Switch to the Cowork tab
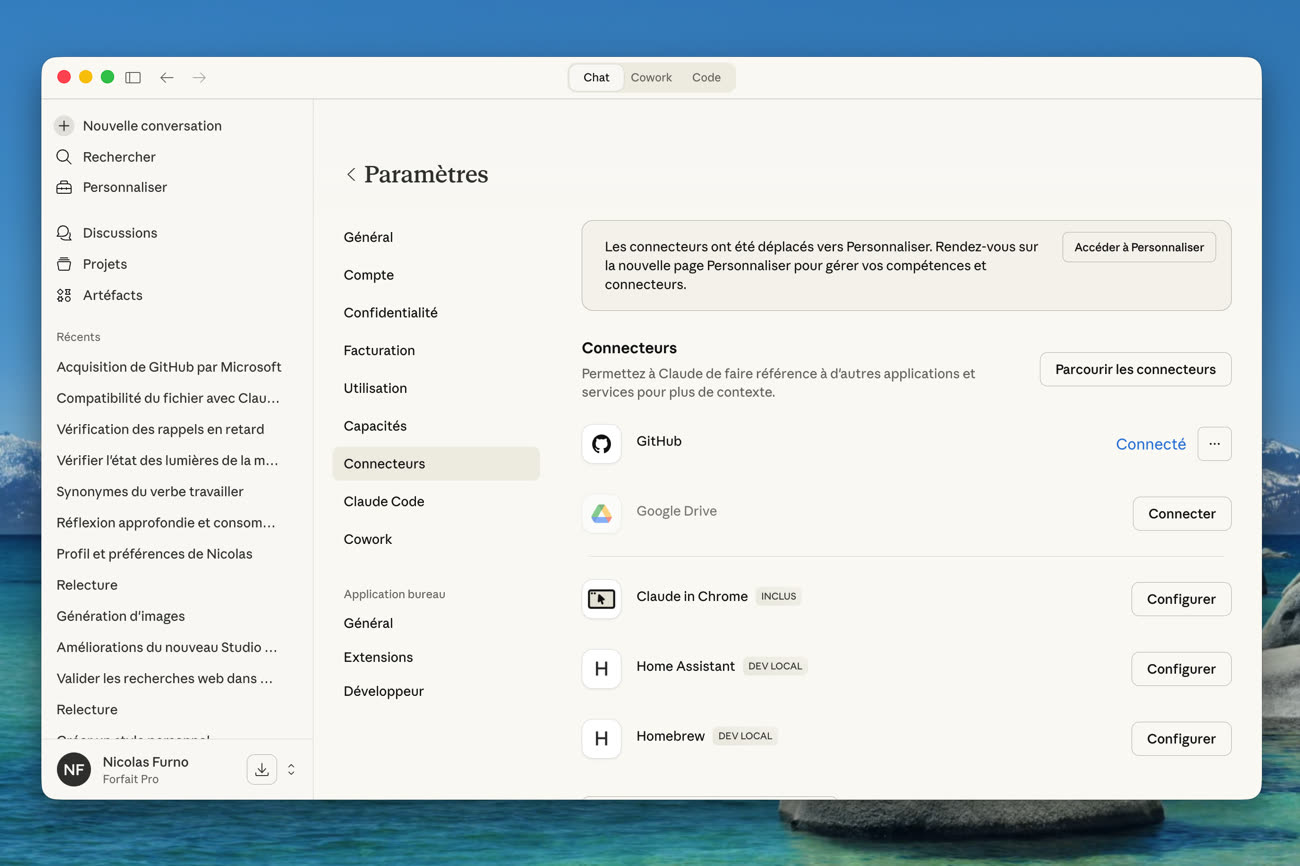 (x=651, y=77)
